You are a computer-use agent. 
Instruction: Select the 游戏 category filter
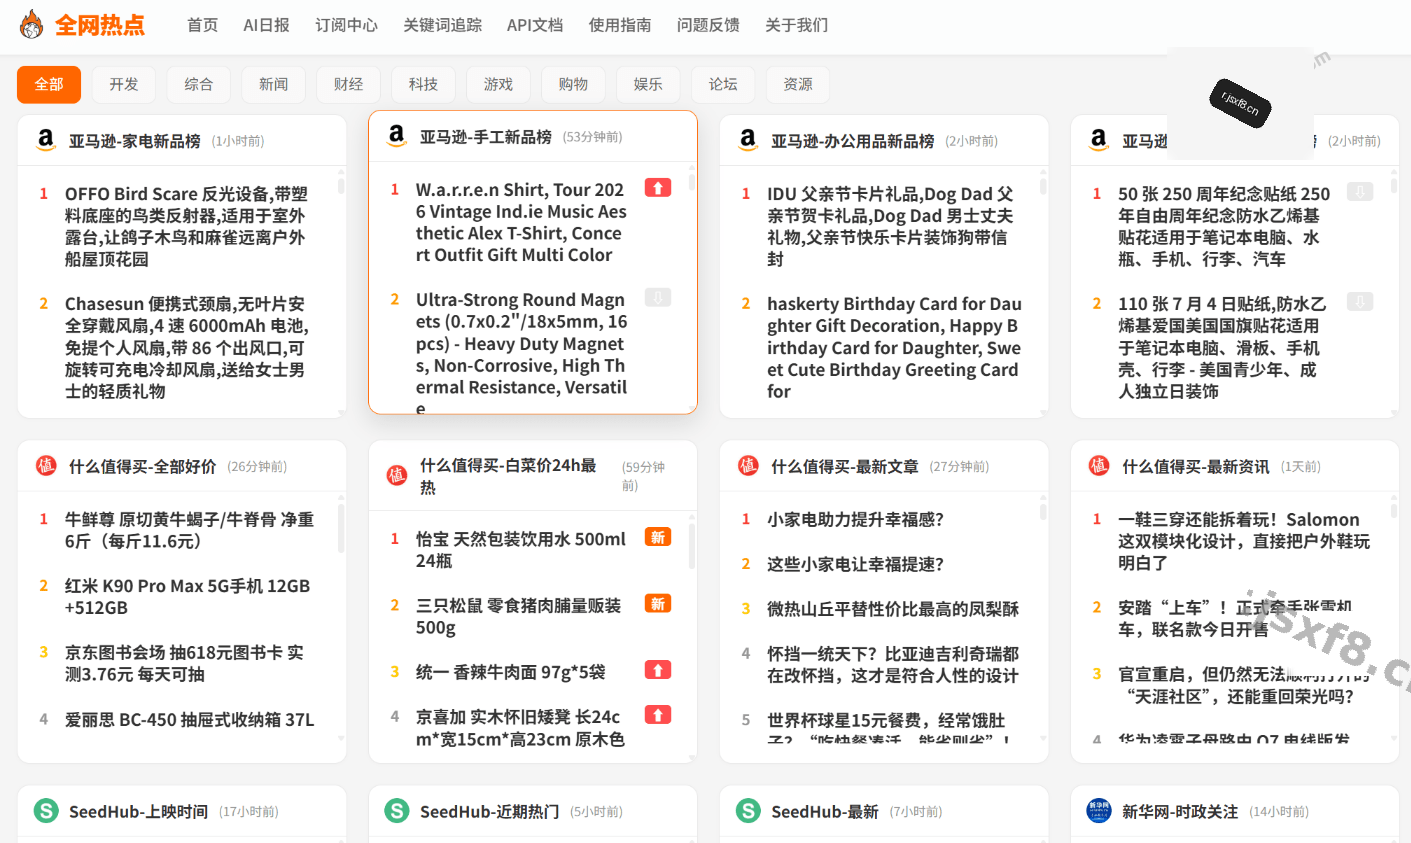[x=499, y=84]
